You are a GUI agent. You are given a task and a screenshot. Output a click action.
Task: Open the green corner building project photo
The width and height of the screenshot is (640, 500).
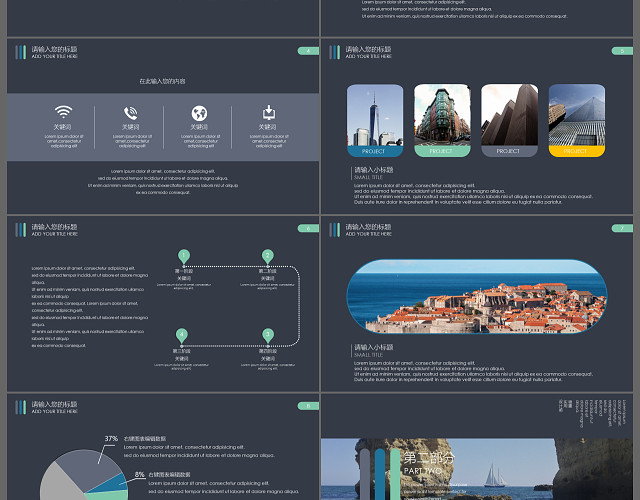pyautogui.click(x=442, y=115)
